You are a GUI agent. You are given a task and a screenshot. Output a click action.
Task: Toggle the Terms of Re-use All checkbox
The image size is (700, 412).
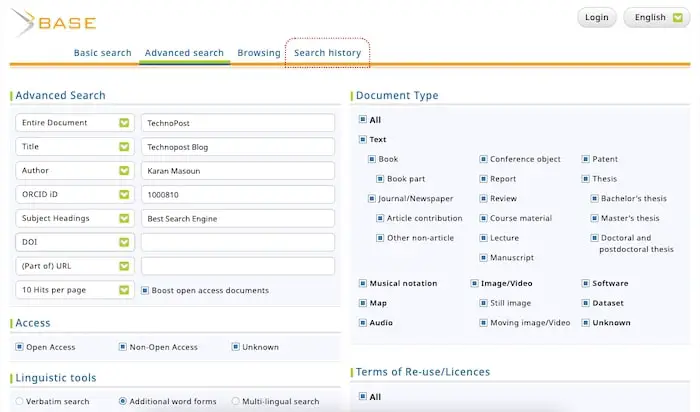click(362, 396)
